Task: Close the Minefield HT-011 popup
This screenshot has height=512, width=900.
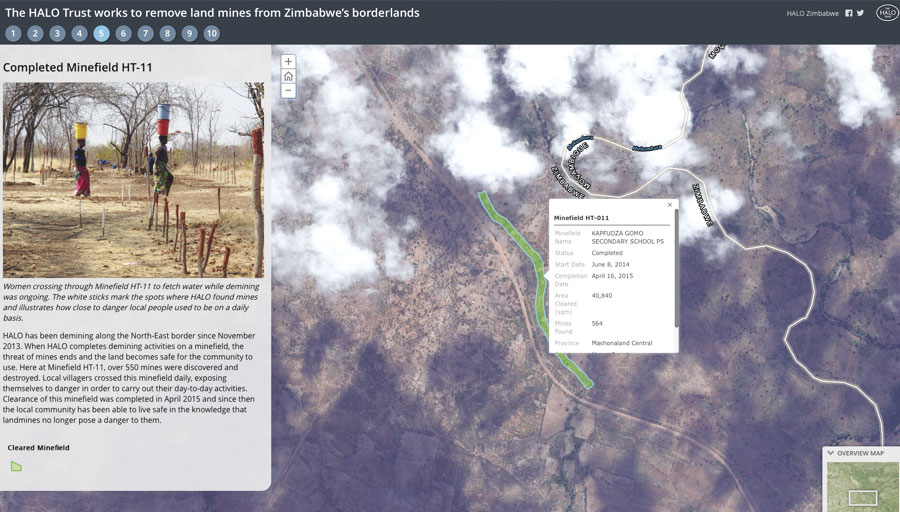Action: [x=669, y=205]
